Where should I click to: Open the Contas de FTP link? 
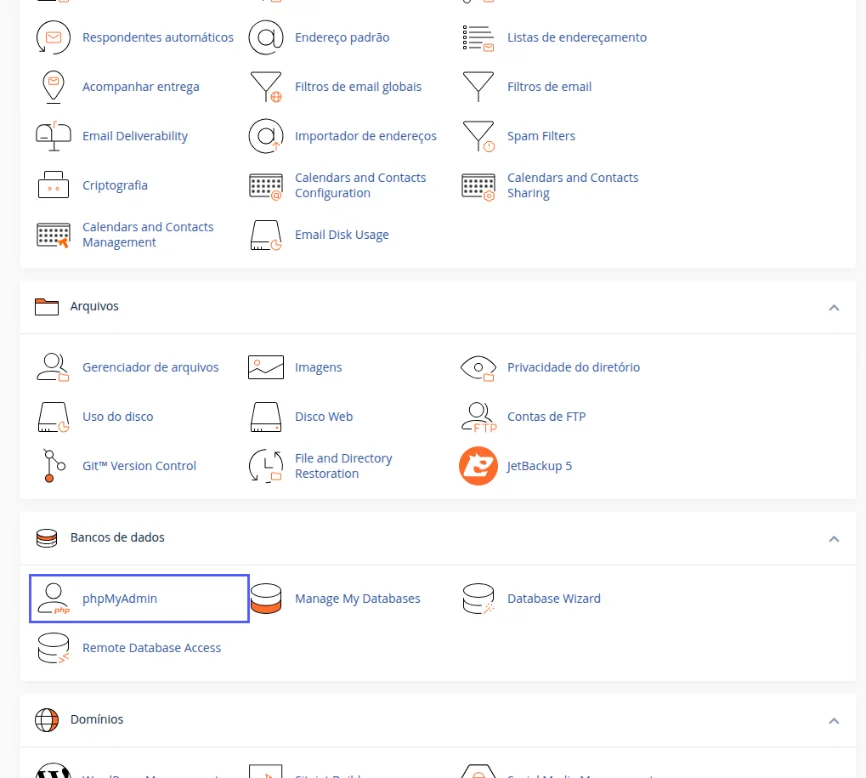pyautogui.click(x=546, y=416)
